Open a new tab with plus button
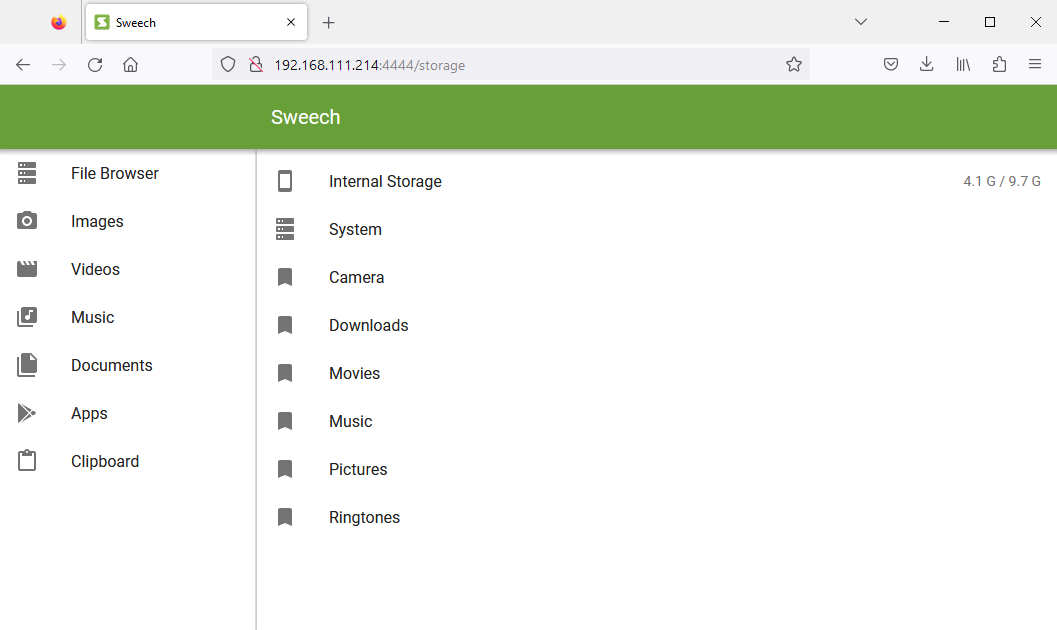 tap(328, 22)
